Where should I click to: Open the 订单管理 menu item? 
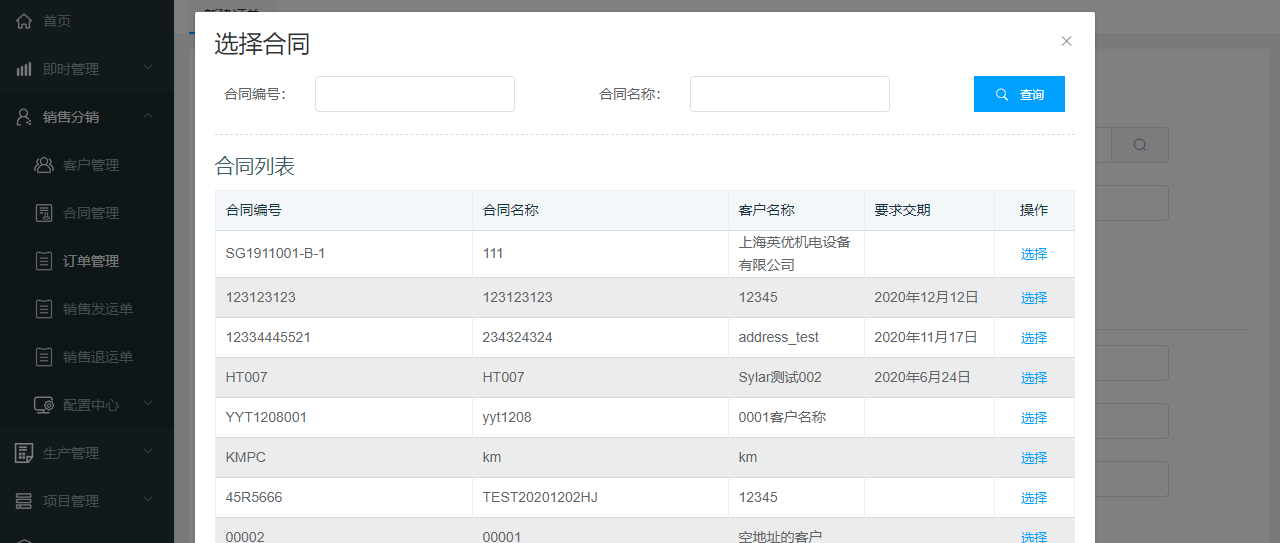[90, 261]
